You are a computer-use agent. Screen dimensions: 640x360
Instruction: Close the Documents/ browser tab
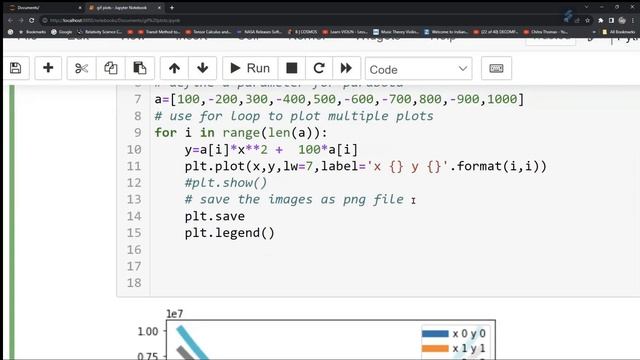[80, 8]
